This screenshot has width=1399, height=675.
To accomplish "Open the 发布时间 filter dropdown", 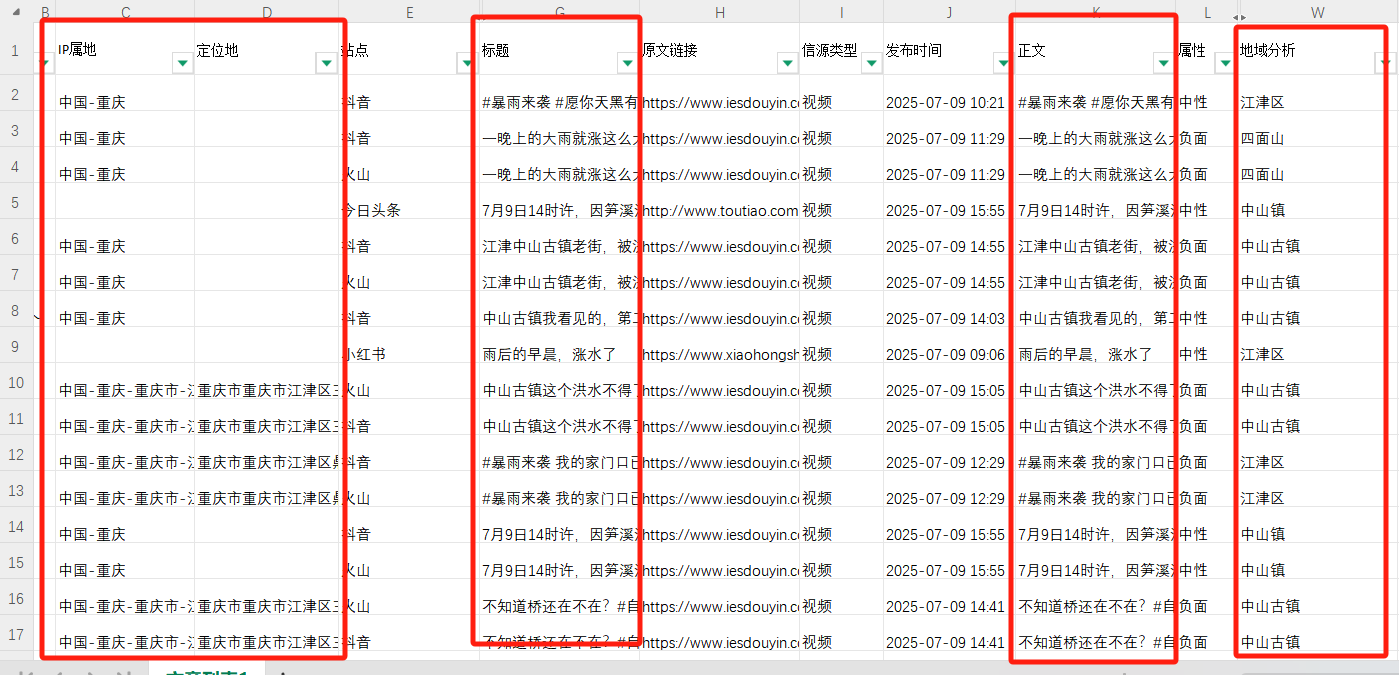I will coord(1002,63).
